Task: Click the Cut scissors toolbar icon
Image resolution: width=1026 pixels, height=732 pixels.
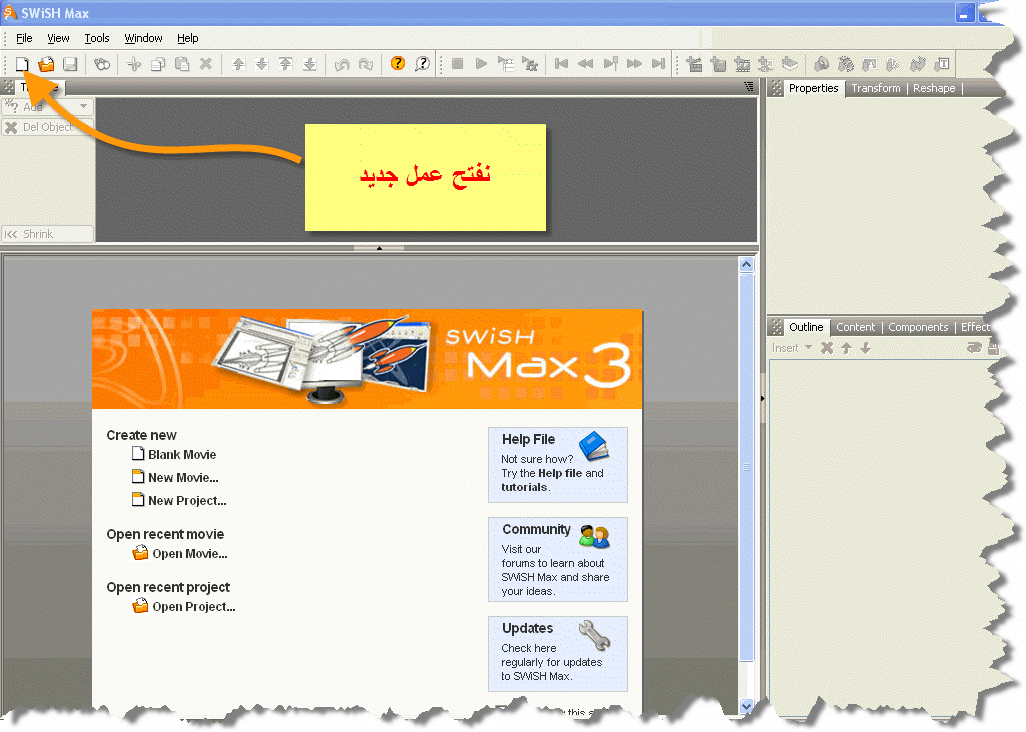Action: 134,64
